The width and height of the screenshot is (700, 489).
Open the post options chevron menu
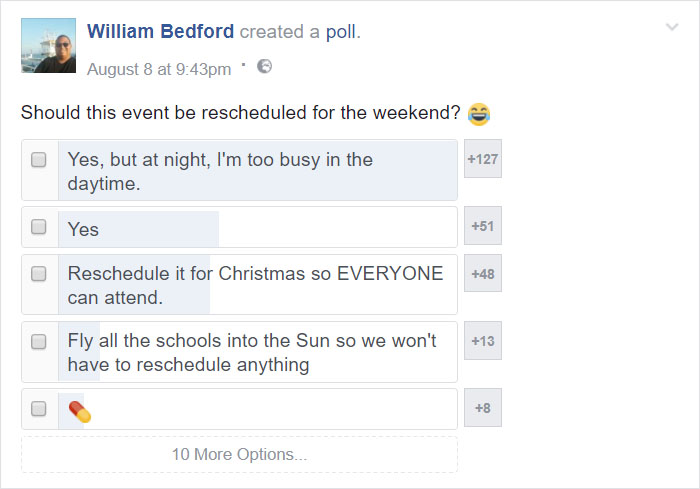(x=672, y=27)
